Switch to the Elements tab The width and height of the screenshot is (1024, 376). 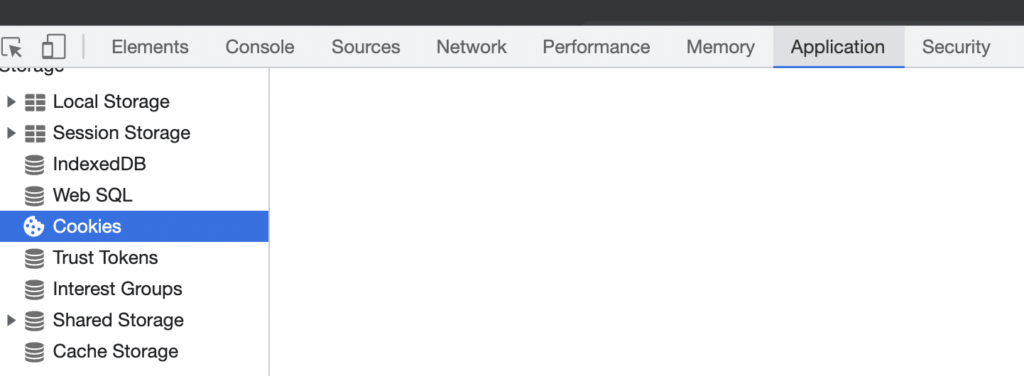click(150, 47)
